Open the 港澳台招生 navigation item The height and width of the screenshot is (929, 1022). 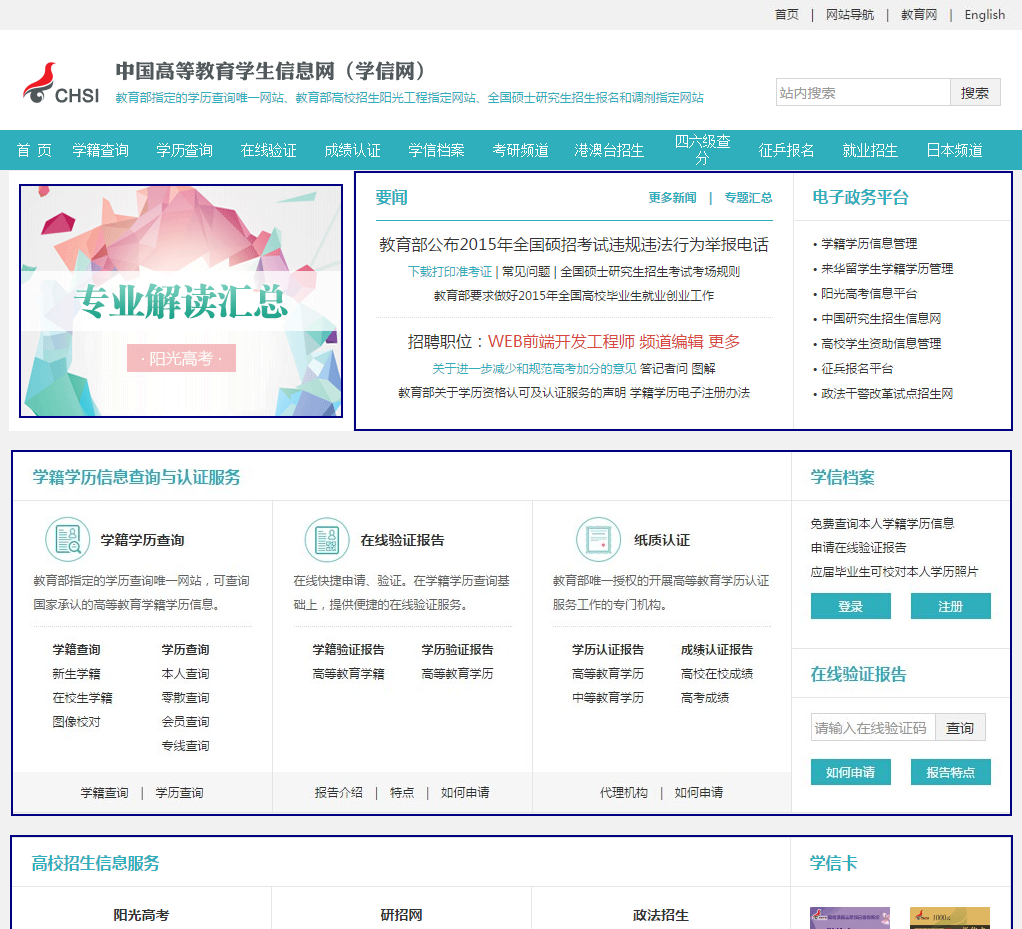[x=609, y=151]
